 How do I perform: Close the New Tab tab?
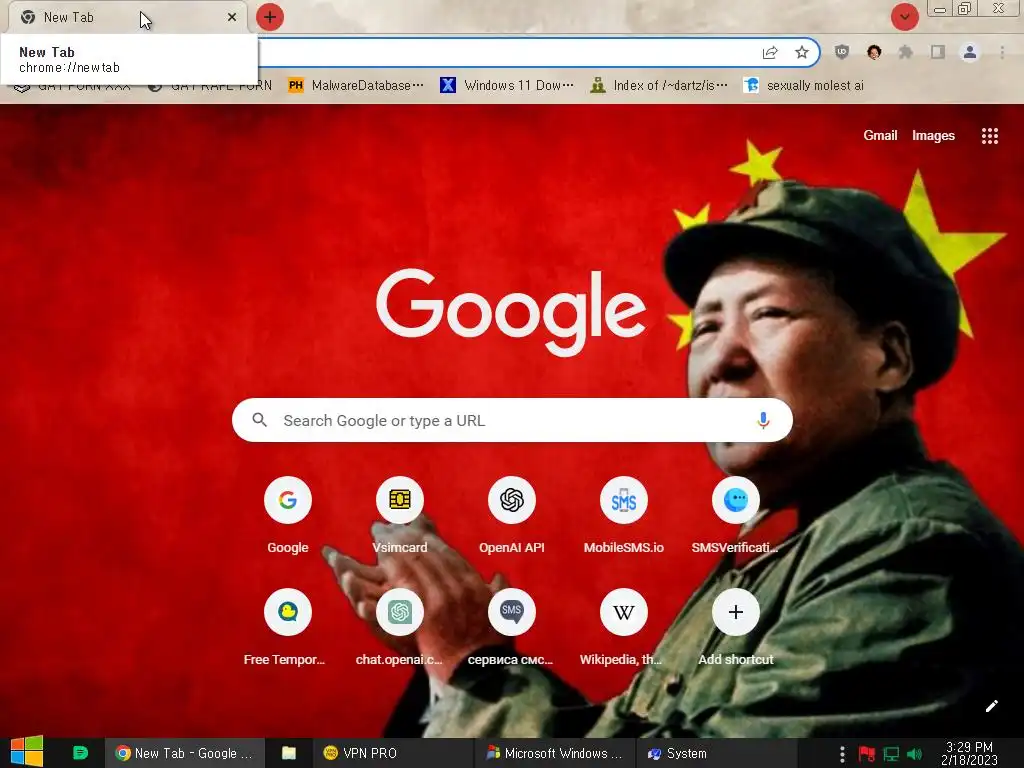point(232,17)
